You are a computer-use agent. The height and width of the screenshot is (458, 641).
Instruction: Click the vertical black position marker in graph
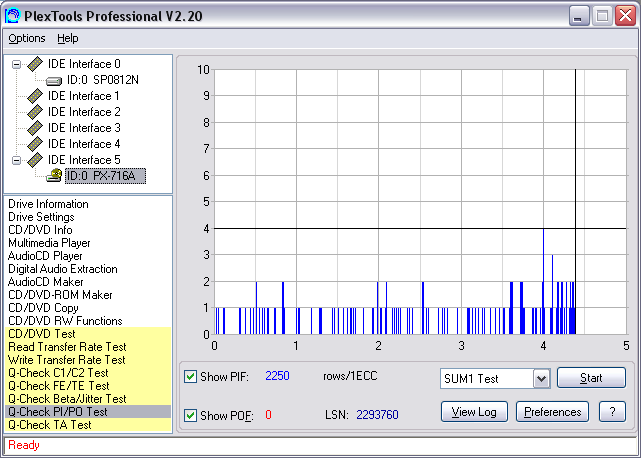[x=575, y=202]
